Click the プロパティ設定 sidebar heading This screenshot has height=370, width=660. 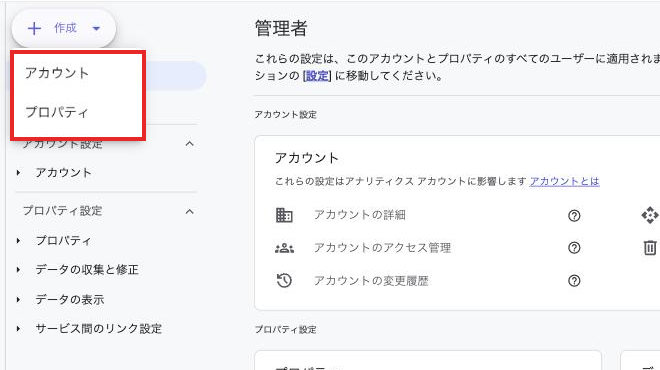tap(63, 211)
